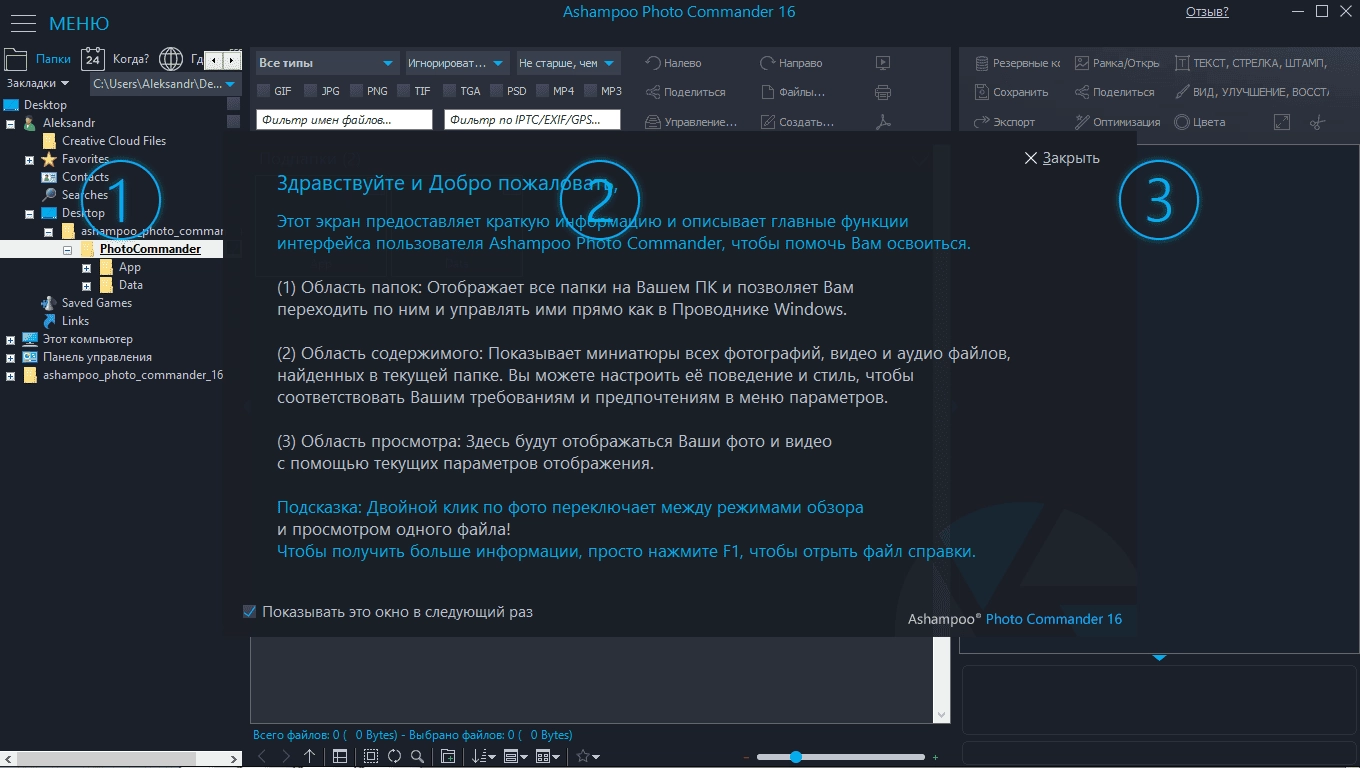The height and width of the screenshot is (768, 1360).
Task: Expand the Favorites tree node
Action: 30,160
